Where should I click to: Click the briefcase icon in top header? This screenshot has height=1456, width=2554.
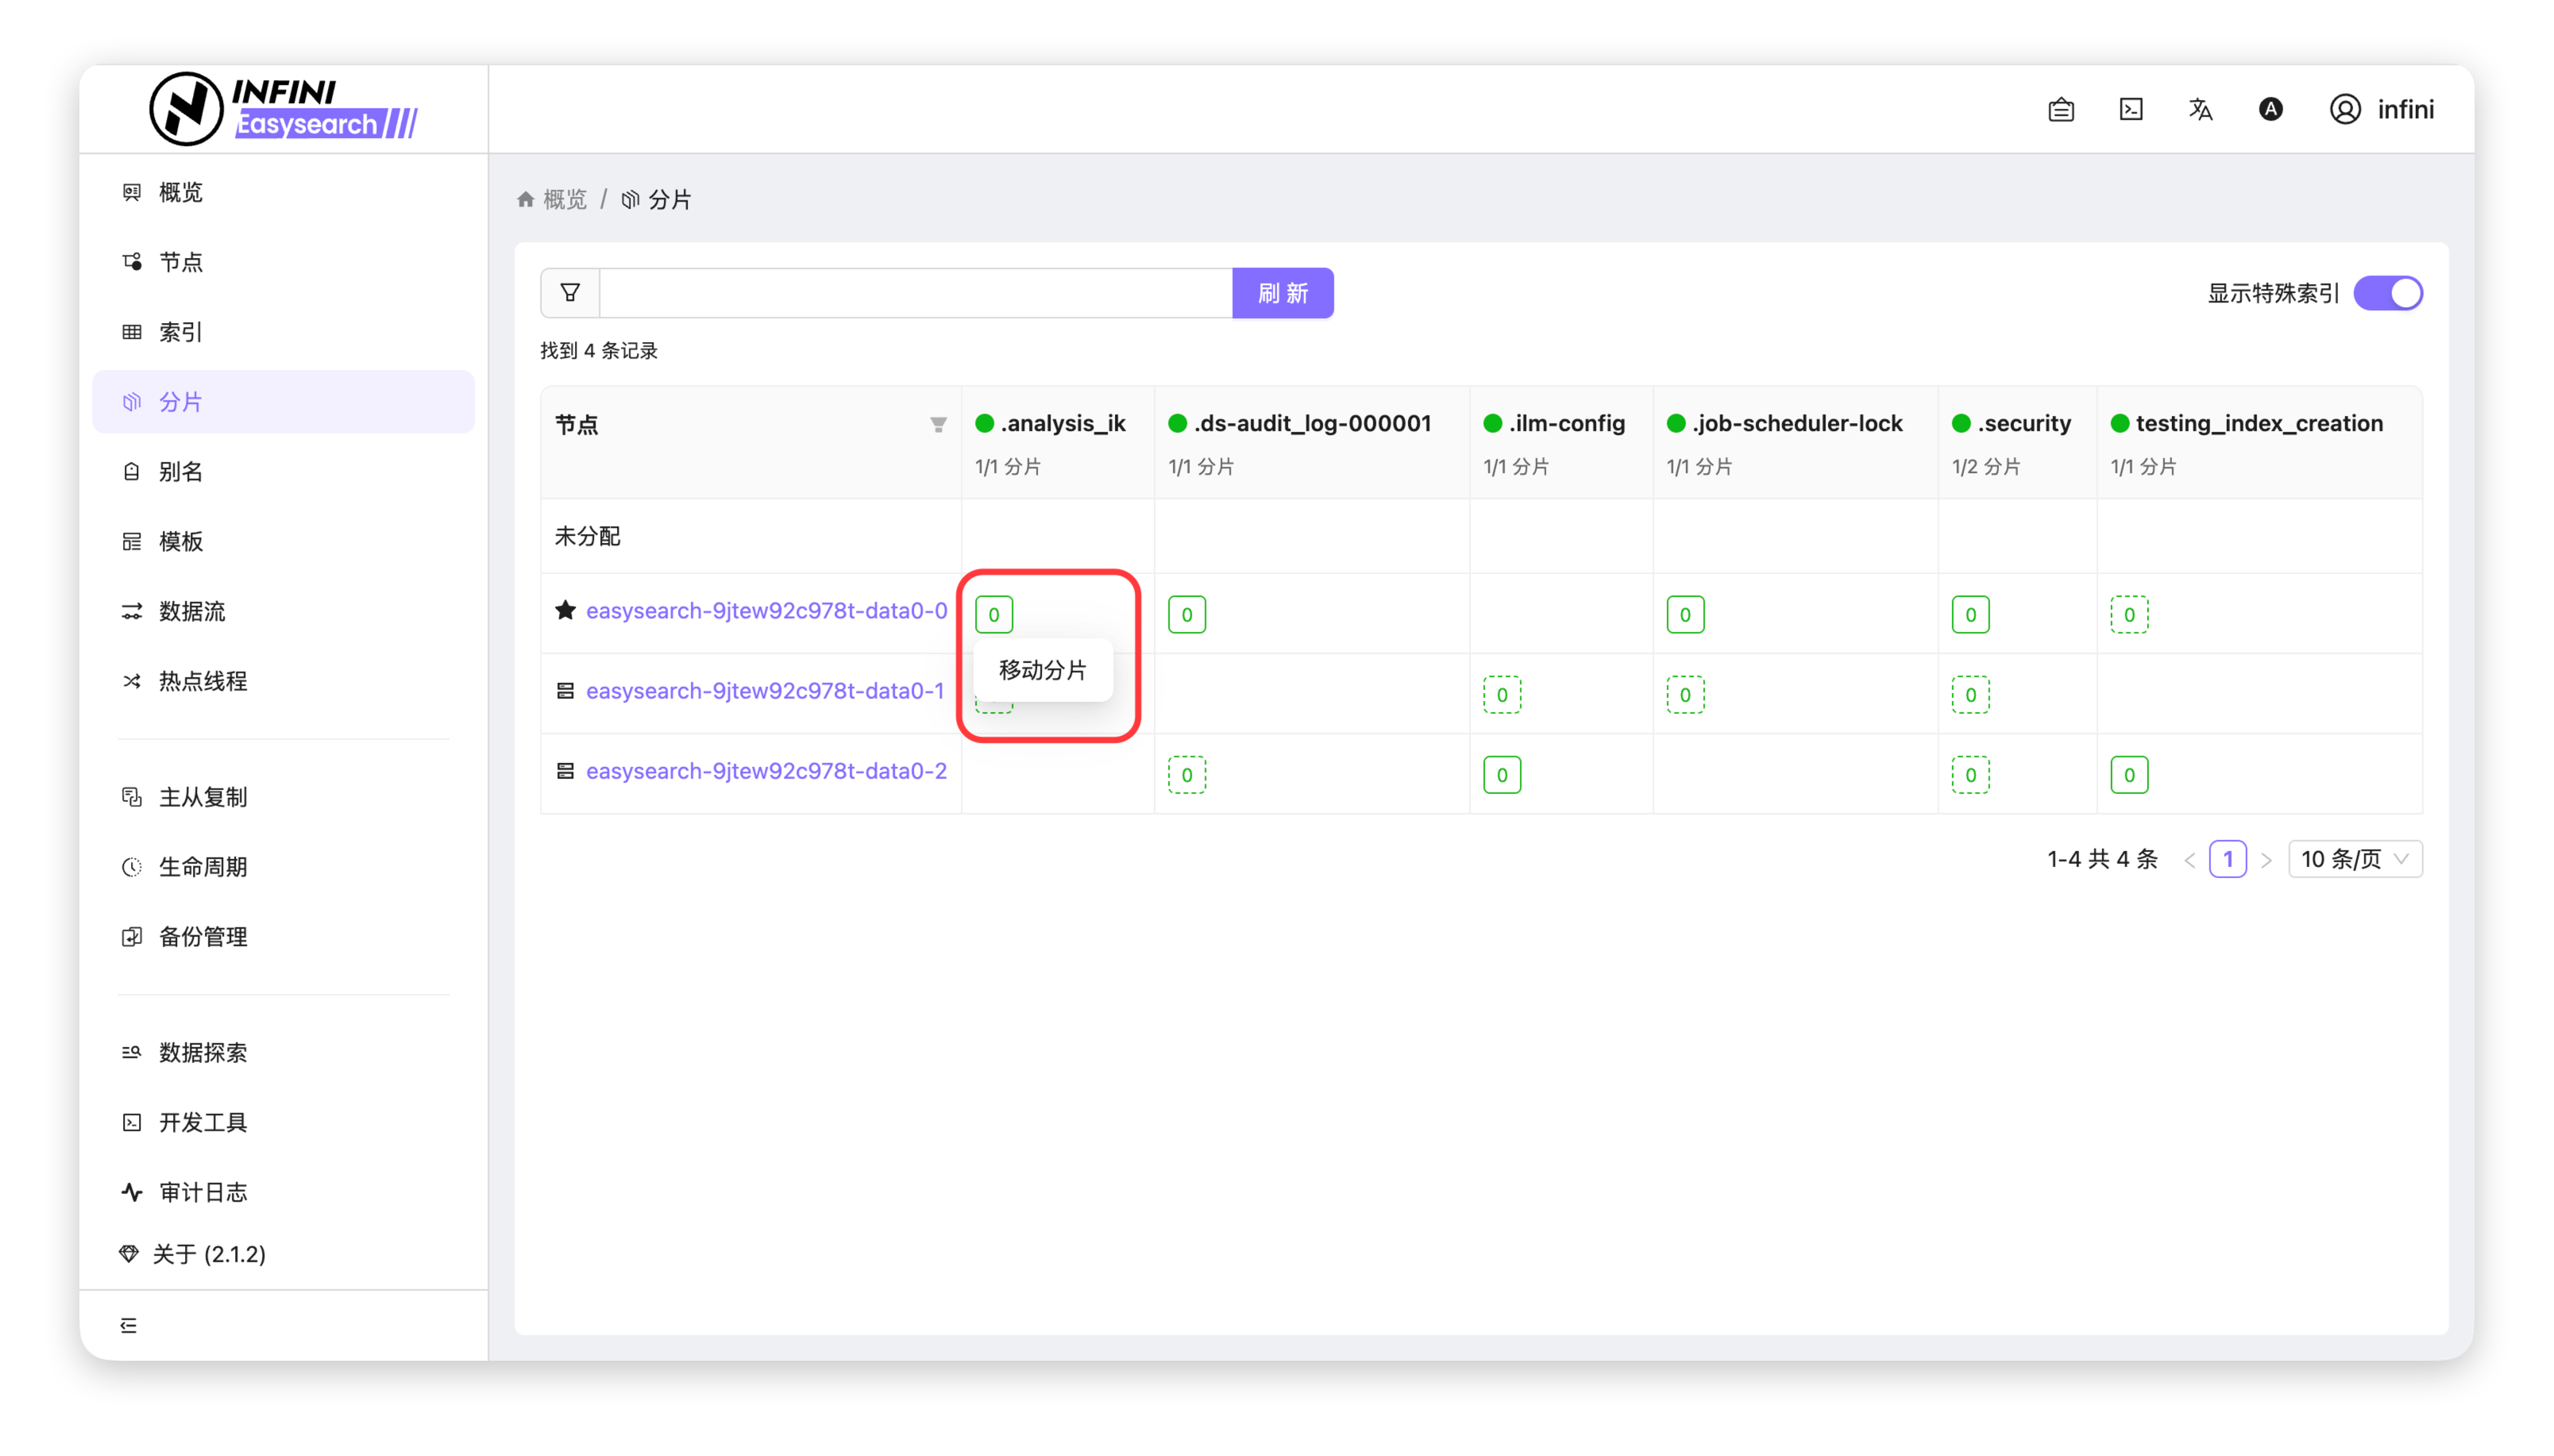(x=2061, y=109)
